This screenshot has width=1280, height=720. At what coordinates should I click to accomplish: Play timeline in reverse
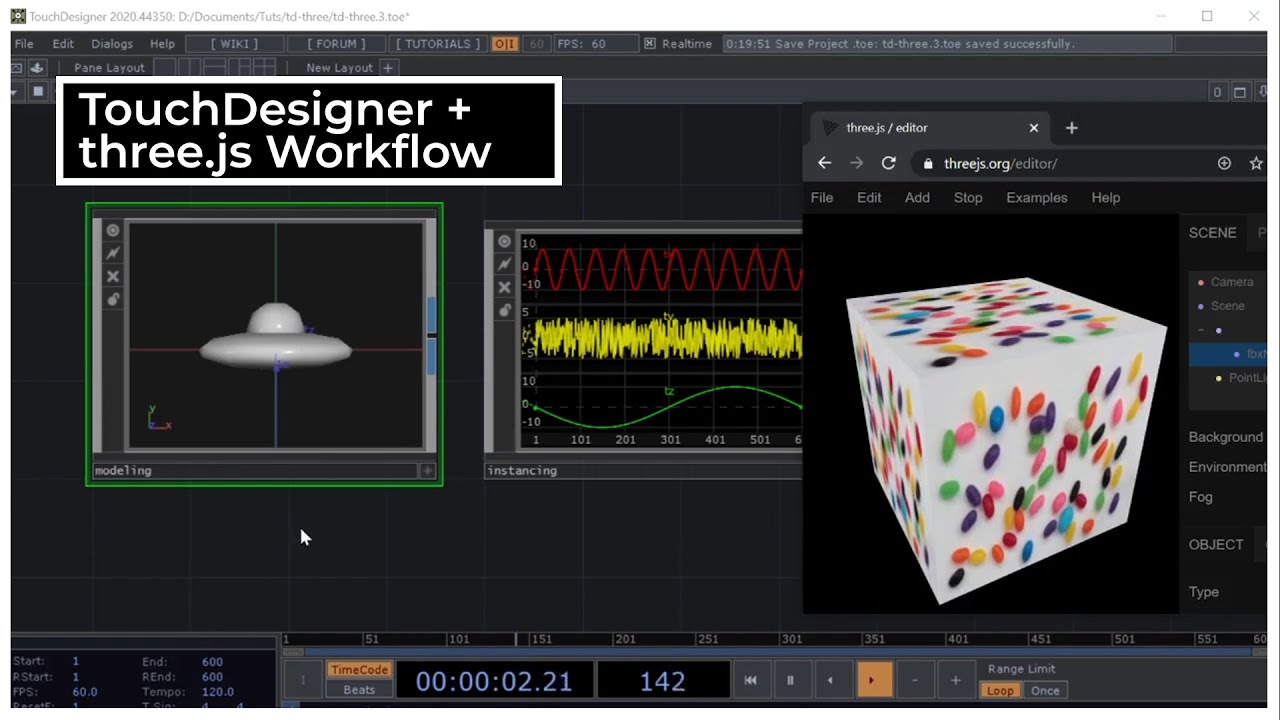[x=830, y=680]
